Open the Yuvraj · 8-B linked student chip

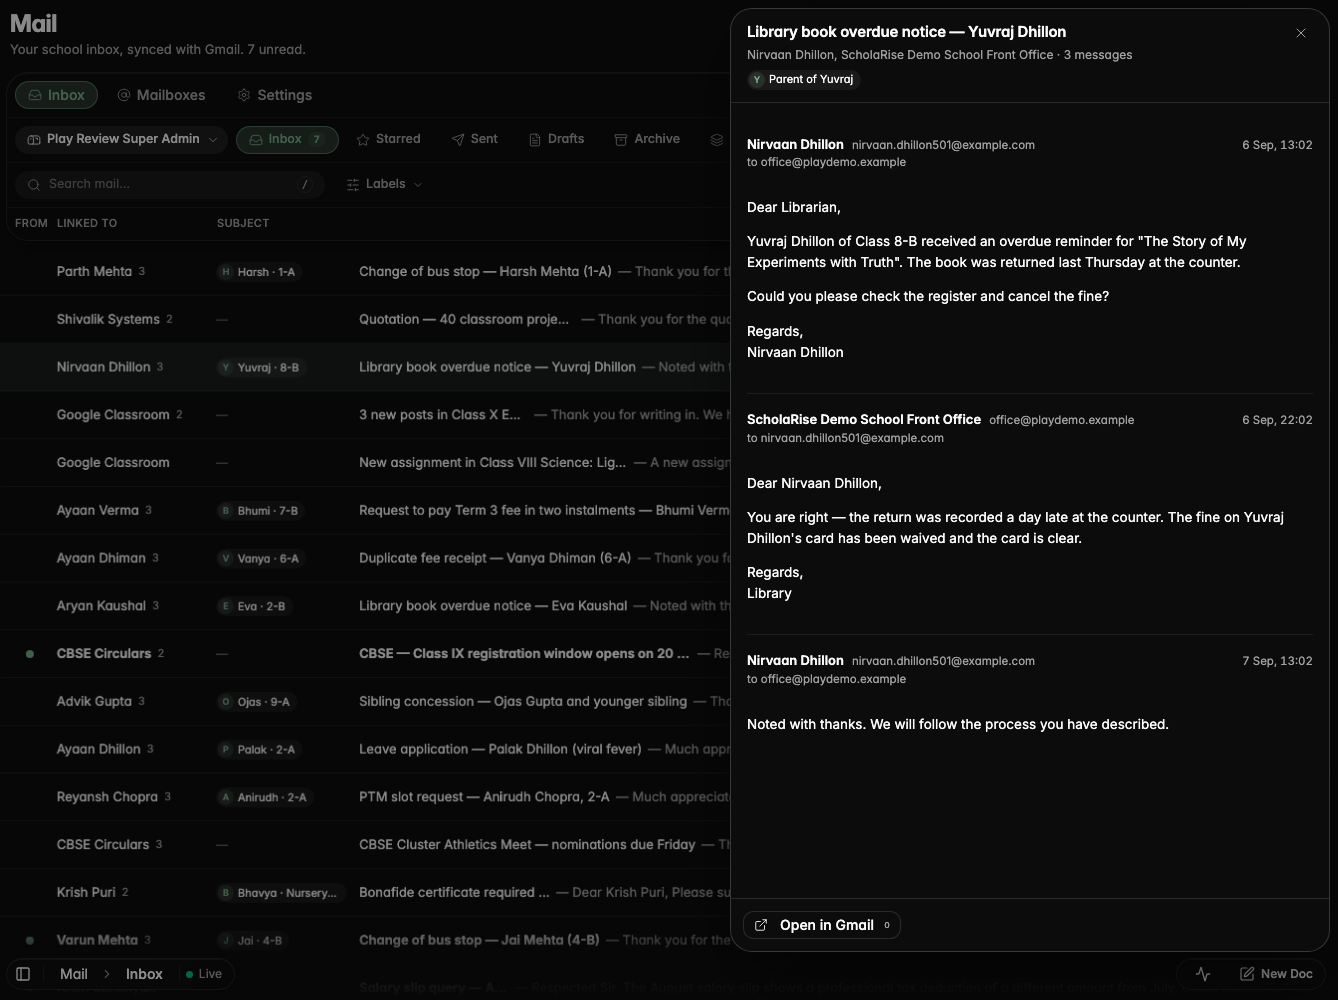(260, 368)
